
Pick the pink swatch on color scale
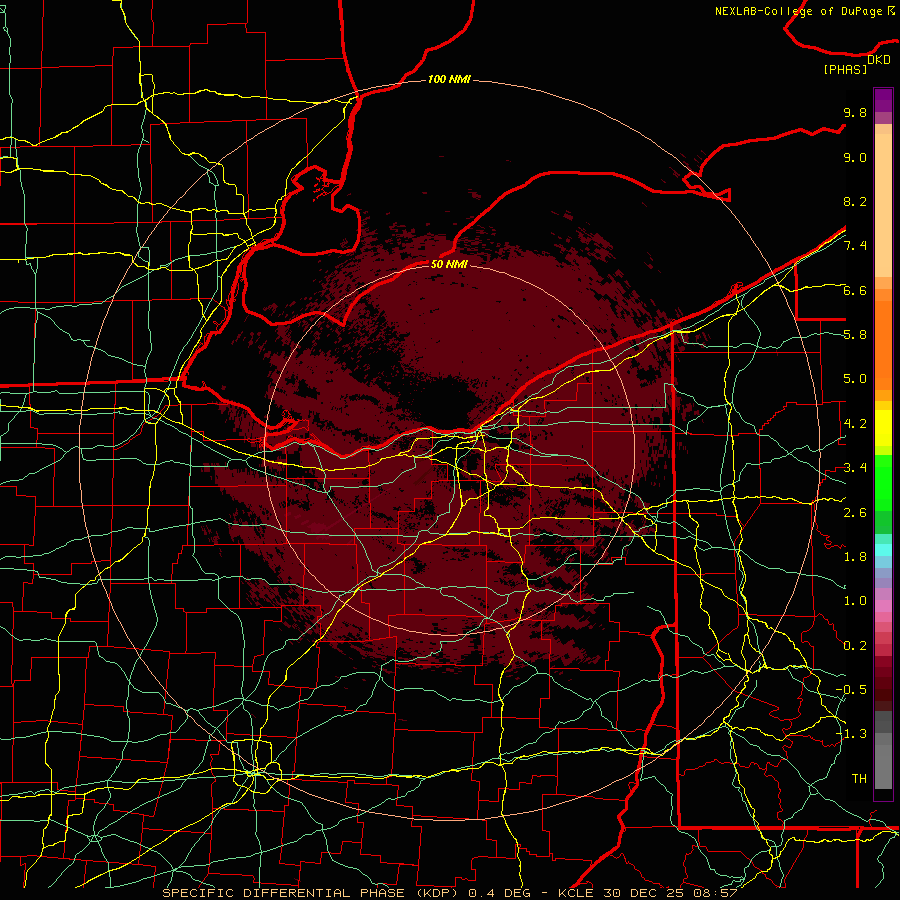pyautogui.click(x=883, y=606)
